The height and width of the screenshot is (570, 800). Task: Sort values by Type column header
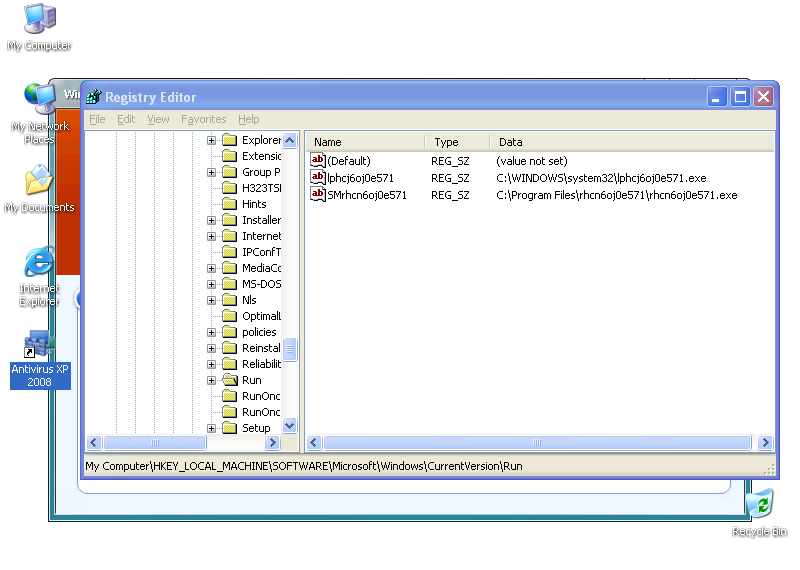457,142
